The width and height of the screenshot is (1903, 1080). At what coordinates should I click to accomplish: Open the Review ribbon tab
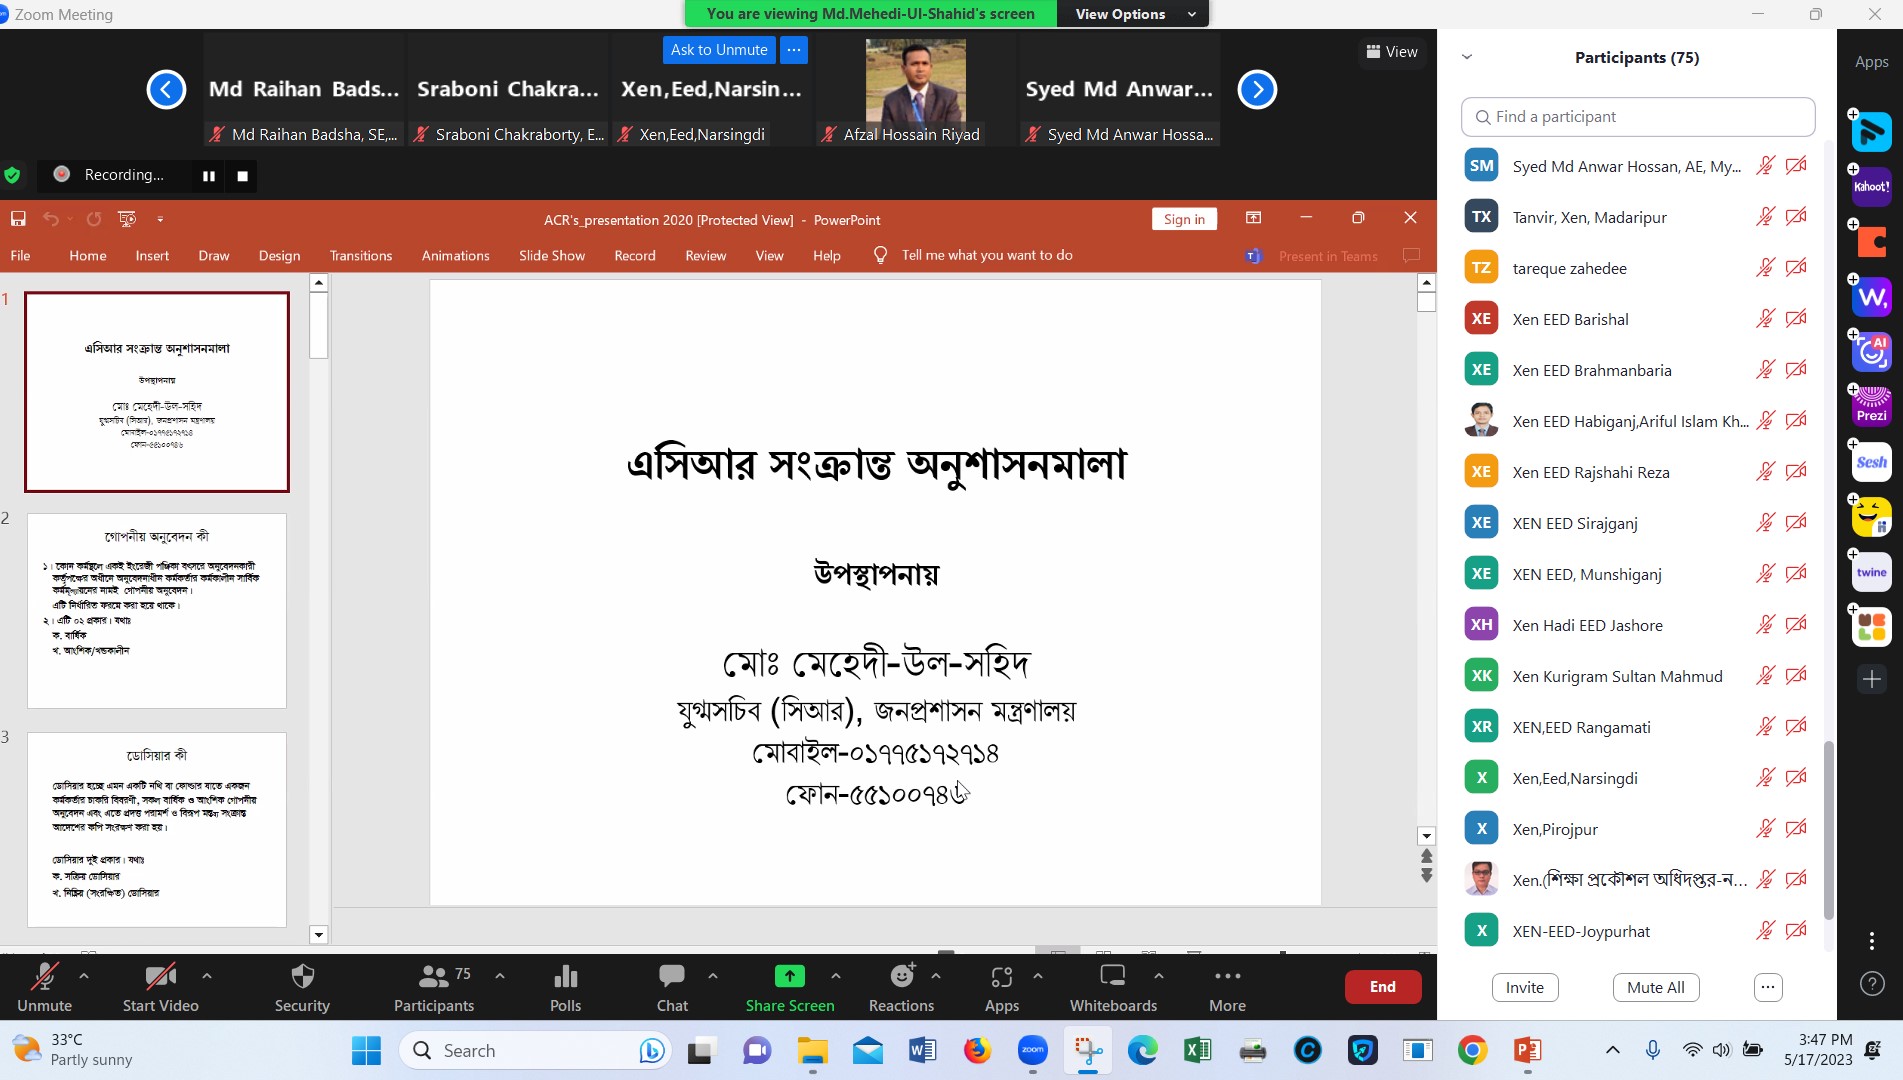(705, 255)
